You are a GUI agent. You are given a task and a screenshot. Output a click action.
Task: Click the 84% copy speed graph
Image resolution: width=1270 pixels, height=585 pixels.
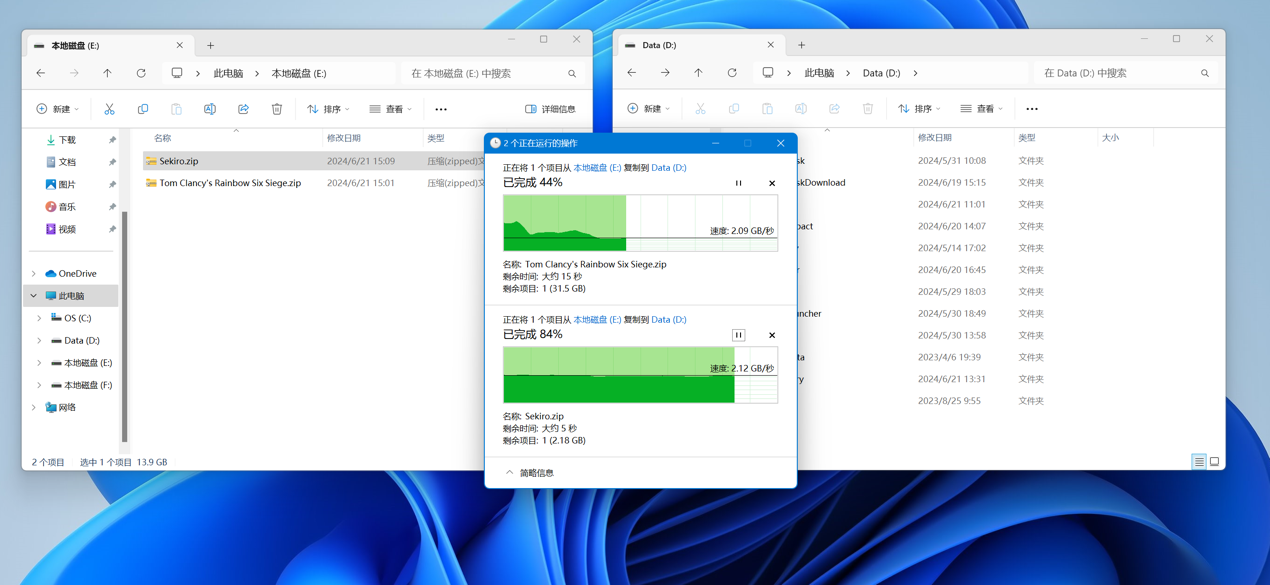(640, 375)
